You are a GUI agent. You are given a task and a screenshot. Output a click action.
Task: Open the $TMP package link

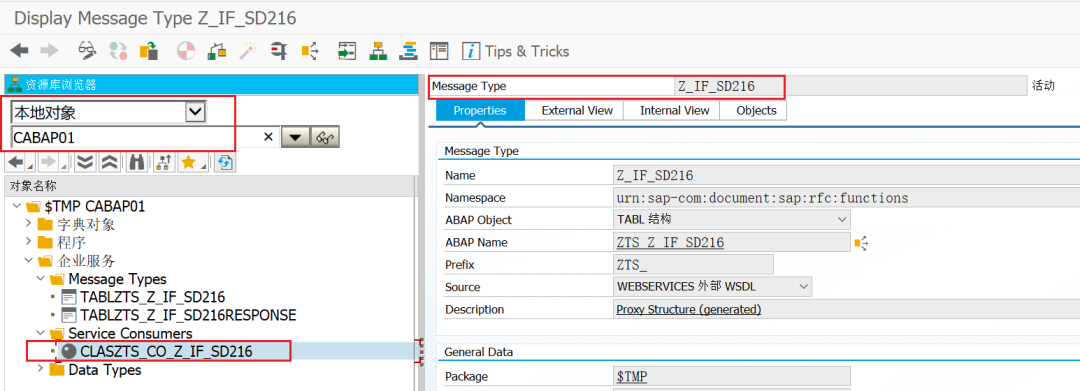pyautogui.click(x=632, y=377)
